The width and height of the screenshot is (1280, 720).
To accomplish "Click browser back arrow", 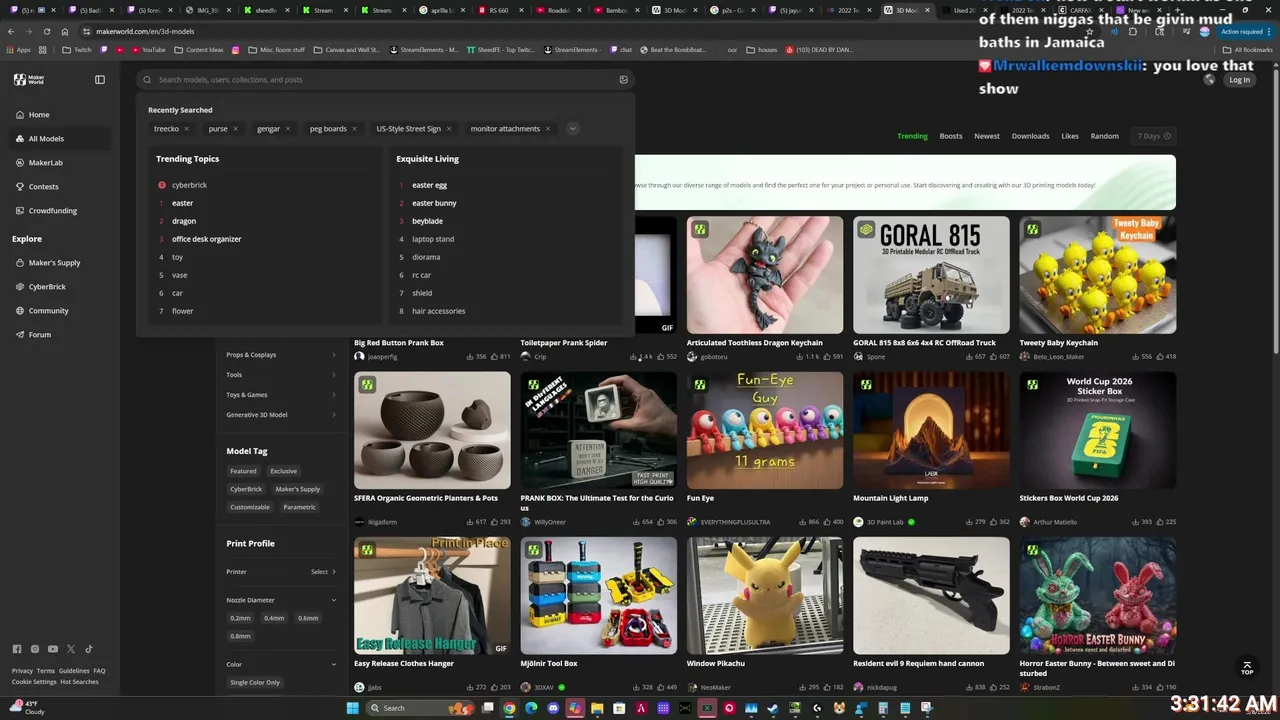I will click(x=11, y=31).
